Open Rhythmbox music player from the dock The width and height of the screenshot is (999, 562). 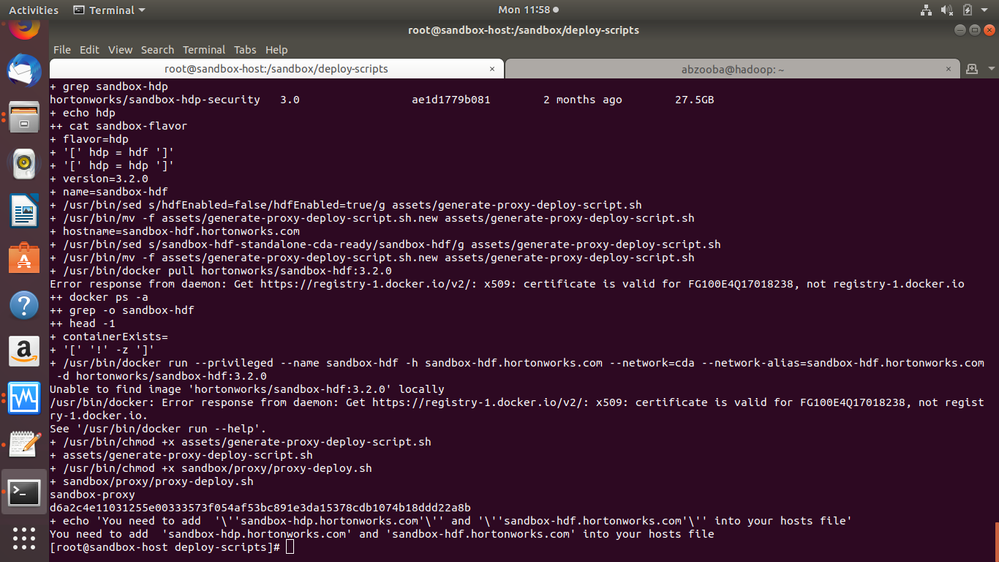coord(24,164)
